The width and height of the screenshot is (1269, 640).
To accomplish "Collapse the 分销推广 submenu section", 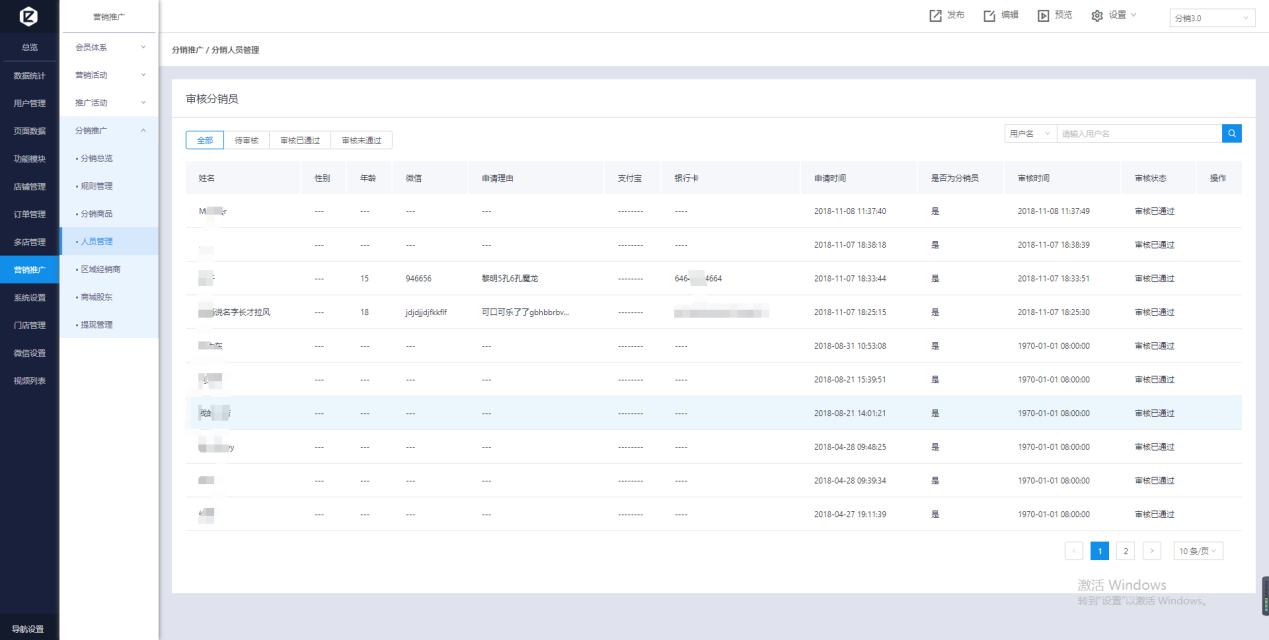I will (x=110, y=130).
